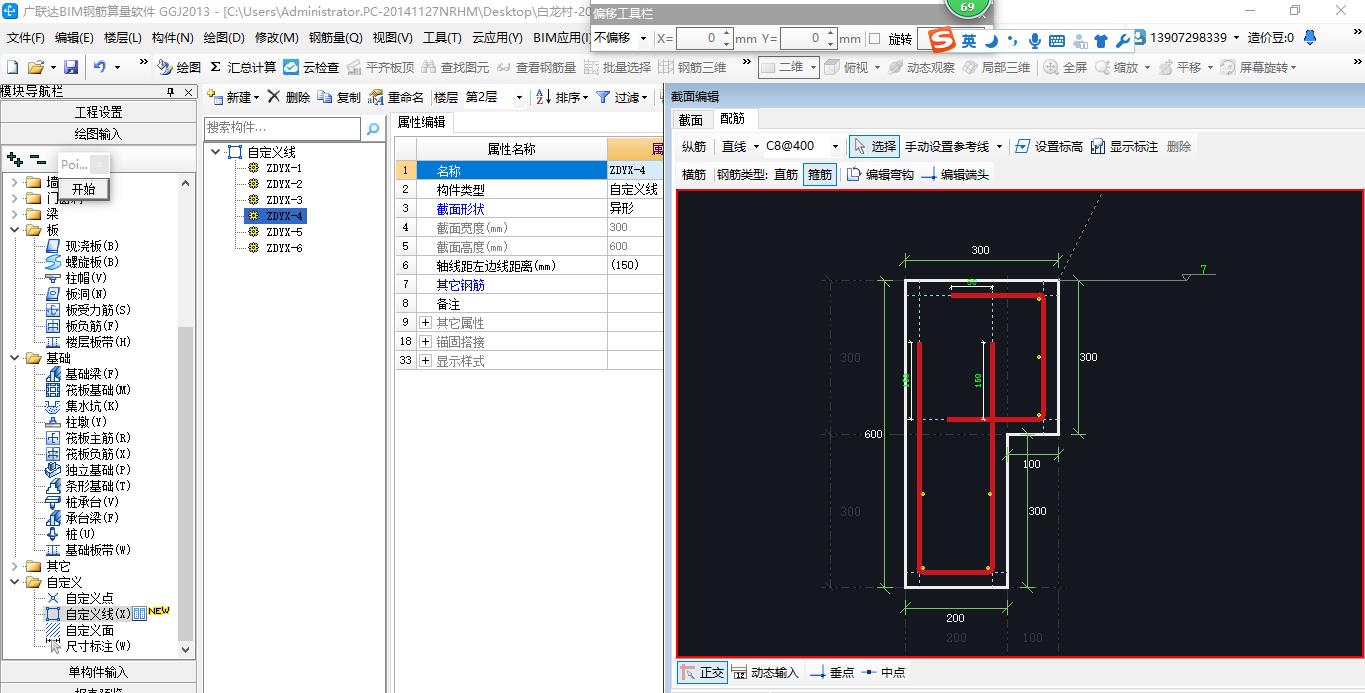This screenshot has height=693, width=1365.
Task: Click the 搜索构件 search input field
Action: point(282,128)
